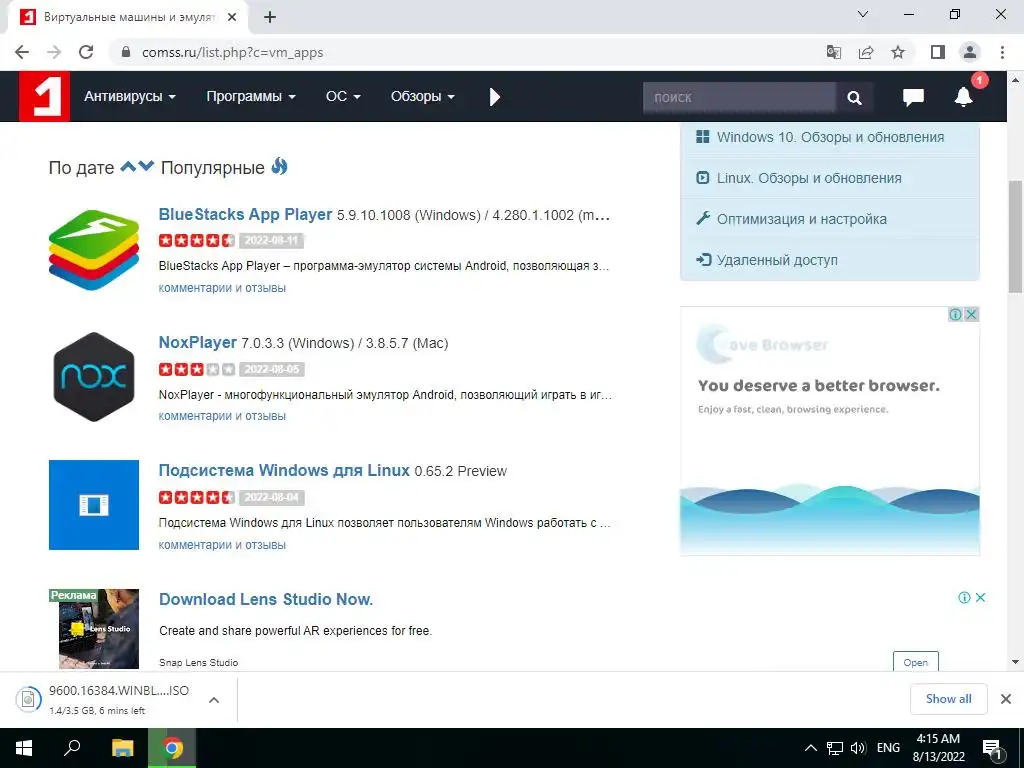
Task: Click the address bar URL
Action: pos(232,52)
